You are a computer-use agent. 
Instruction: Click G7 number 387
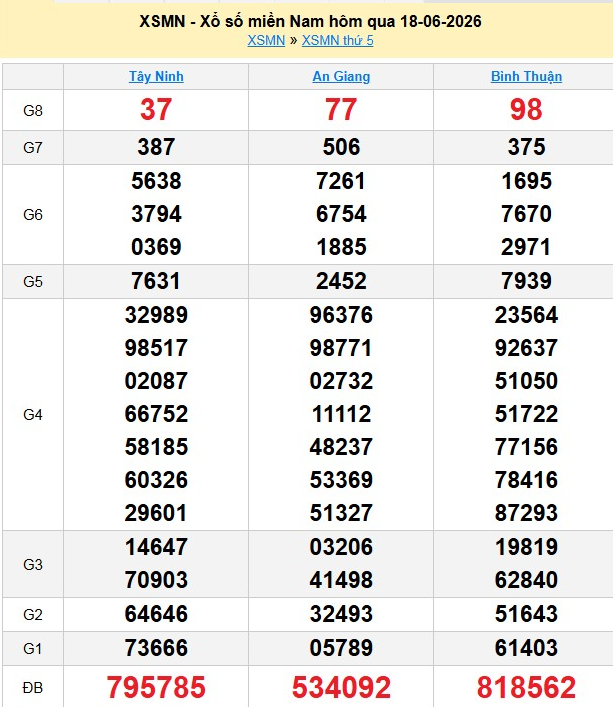point(156,147)
